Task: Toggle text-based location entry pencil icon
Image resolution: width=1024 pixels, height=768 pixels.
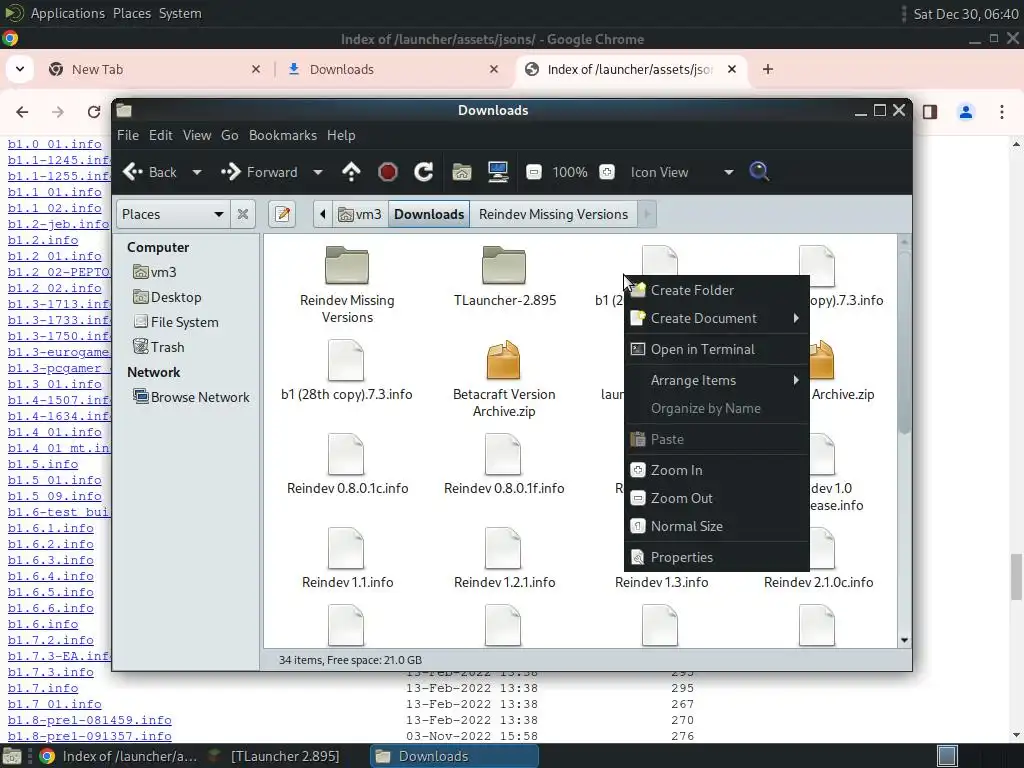Action: pyautogui.click(x=283, y=214)
